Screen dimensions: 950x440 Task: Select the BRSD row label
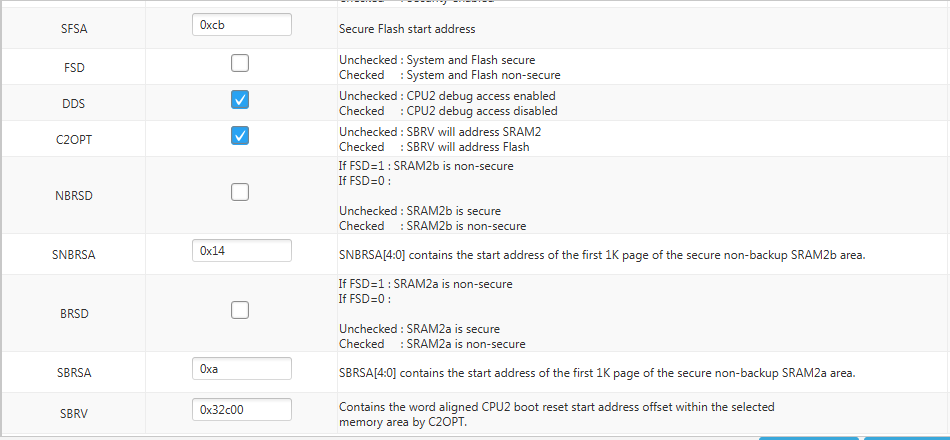point(73,315)
